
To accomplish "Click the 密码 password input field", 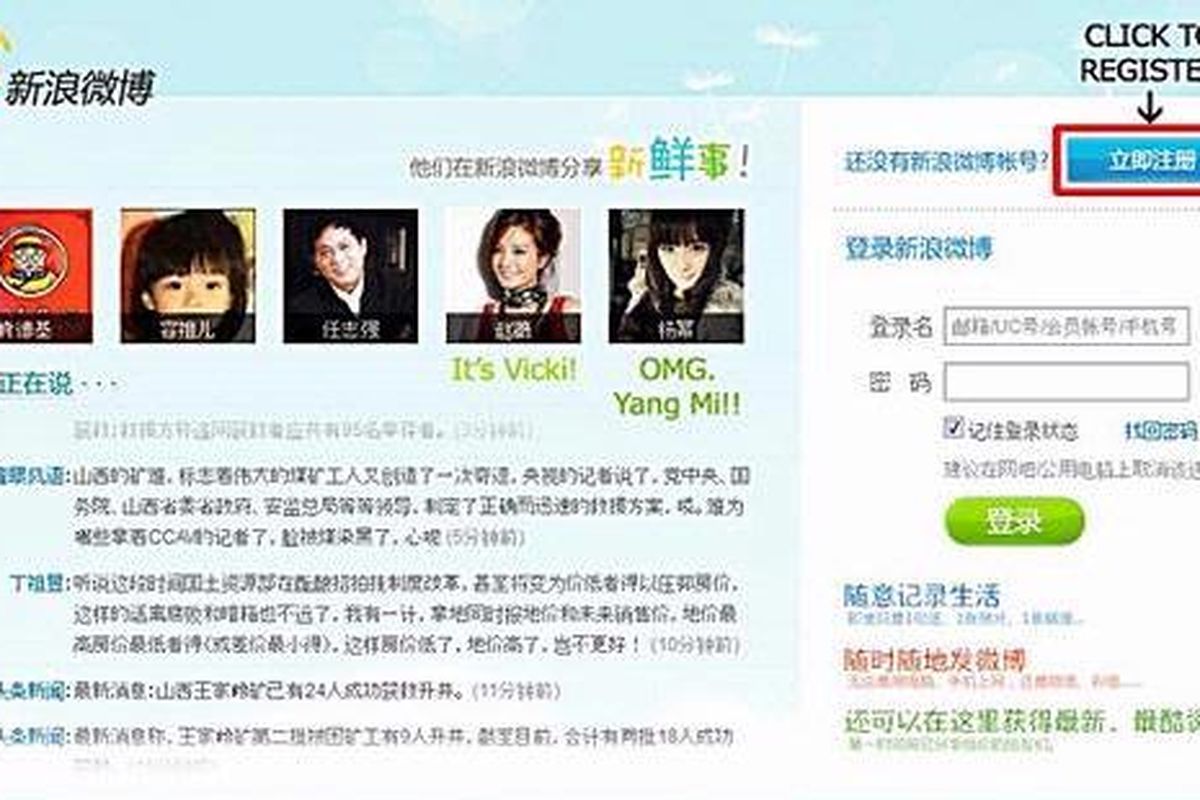I will point(1067,383).
